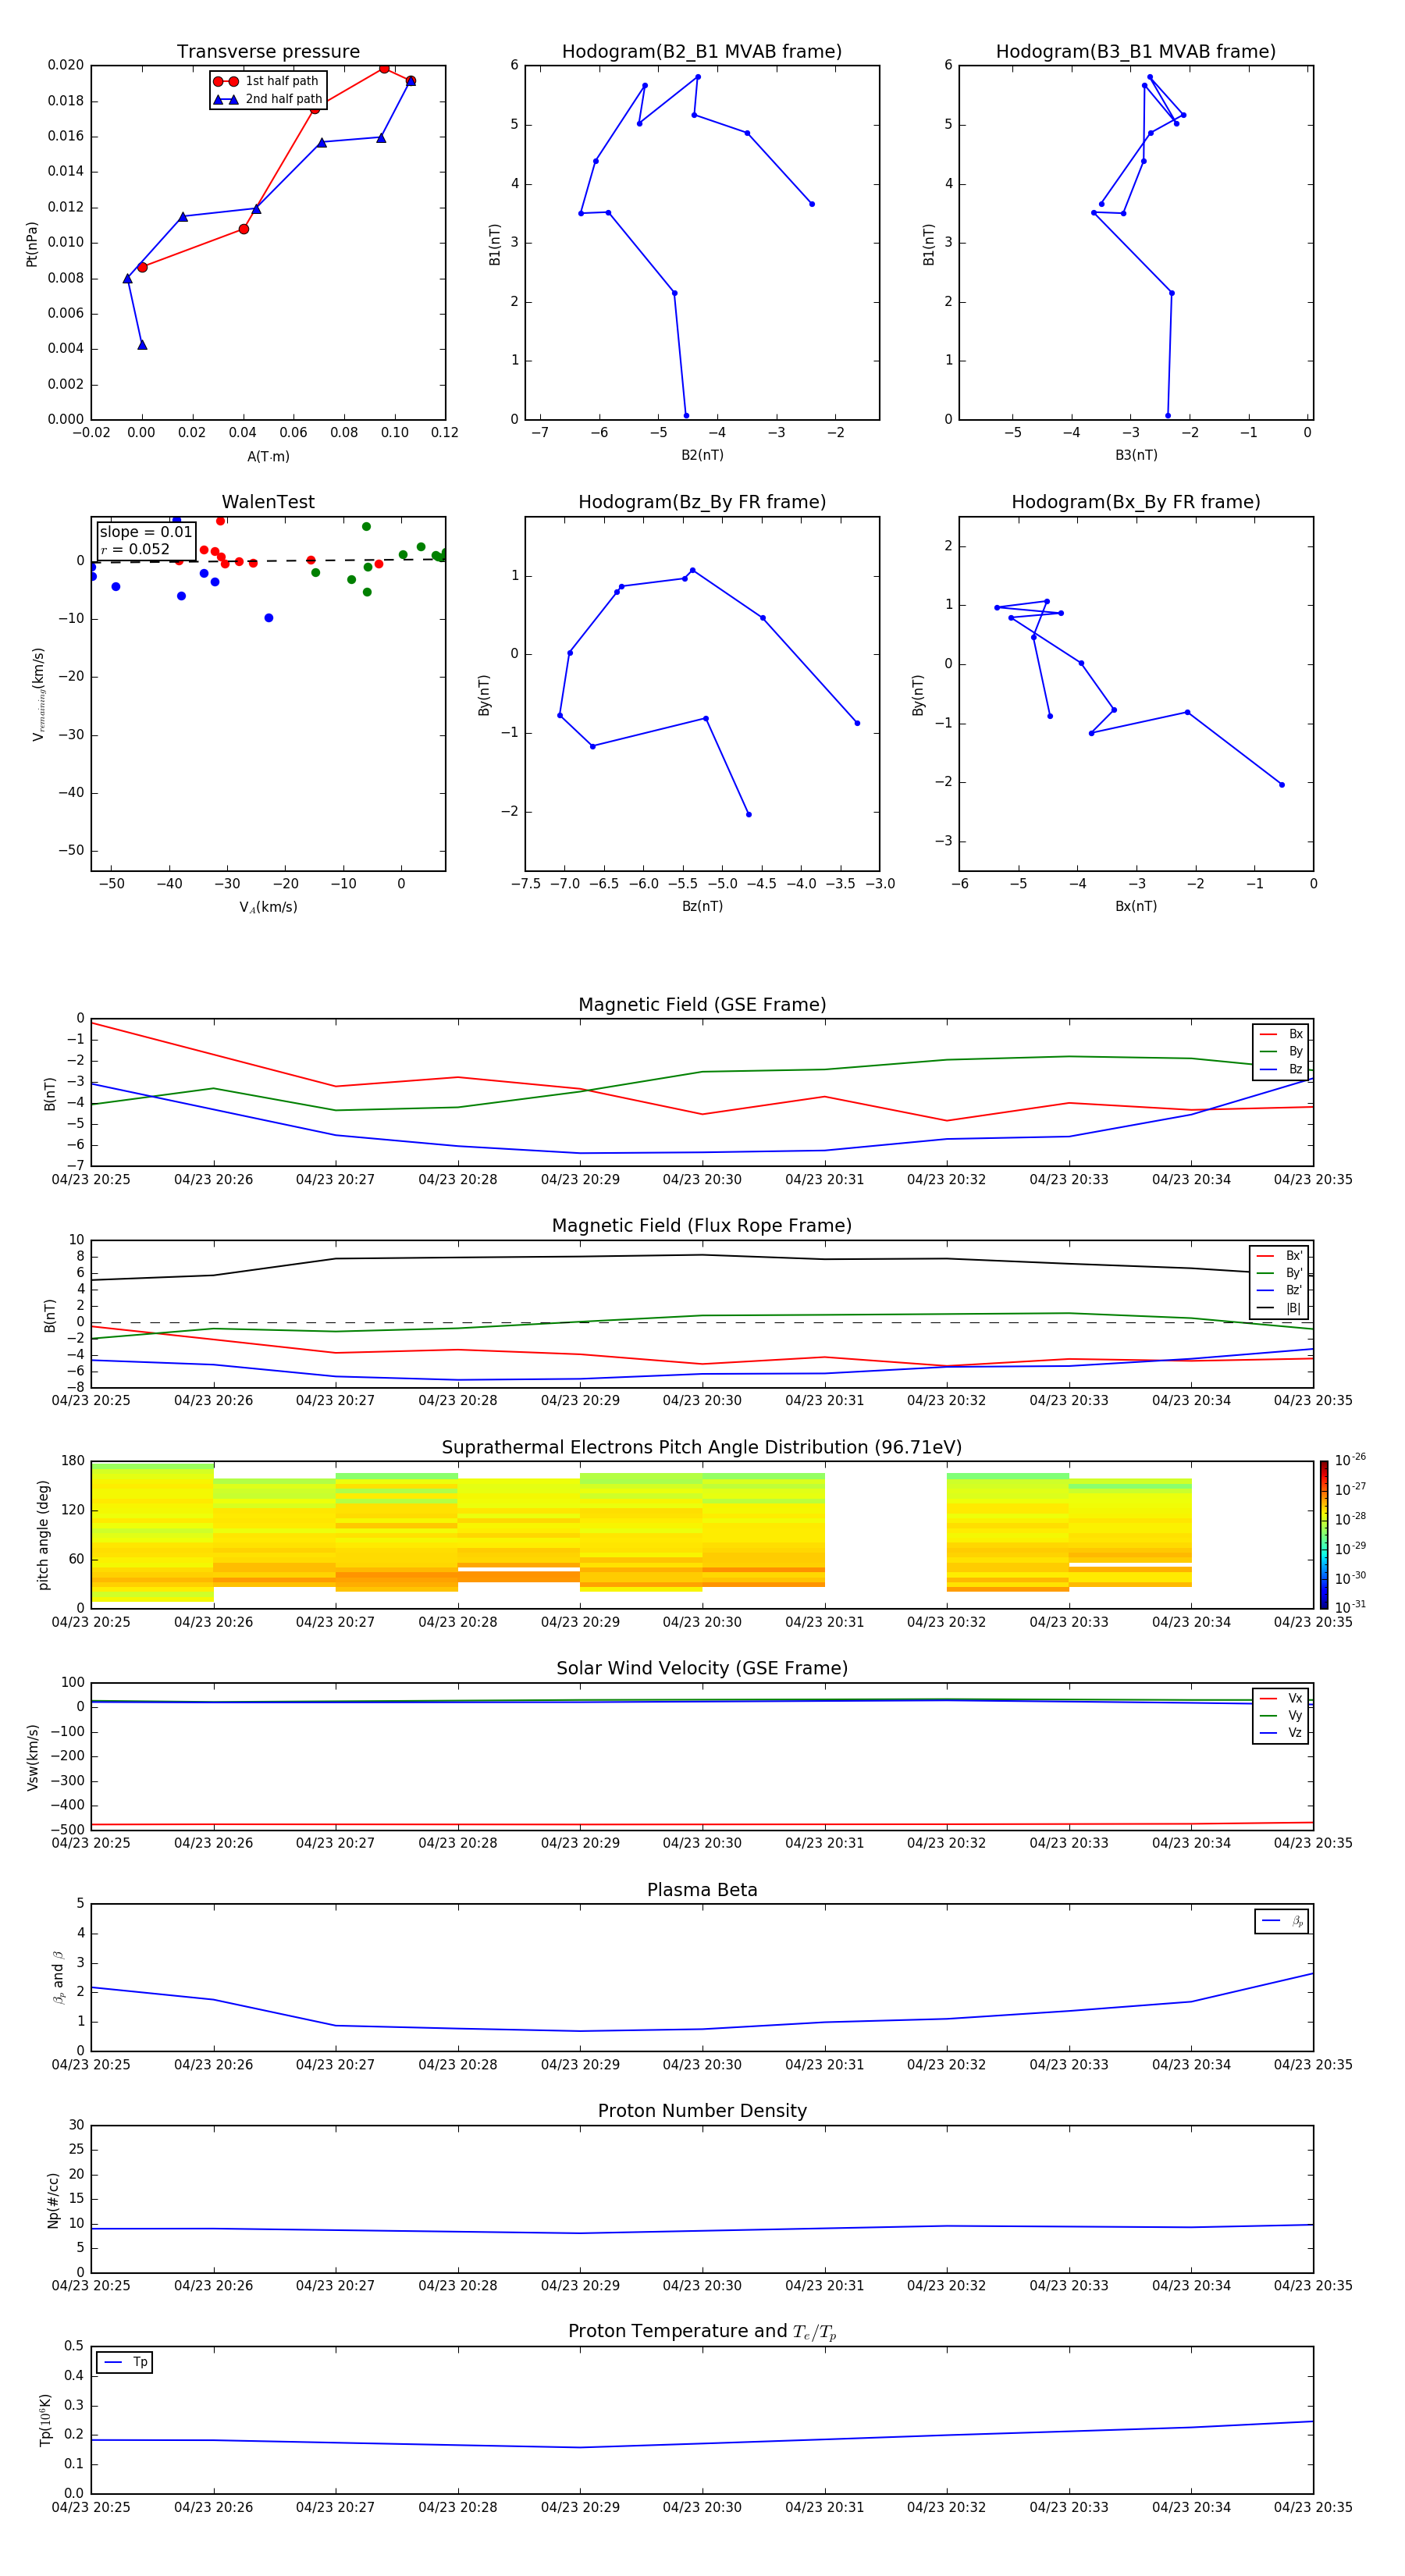Click By in the GSE magnetic field legend

pyautogui.click(x=1282, y=1051)
